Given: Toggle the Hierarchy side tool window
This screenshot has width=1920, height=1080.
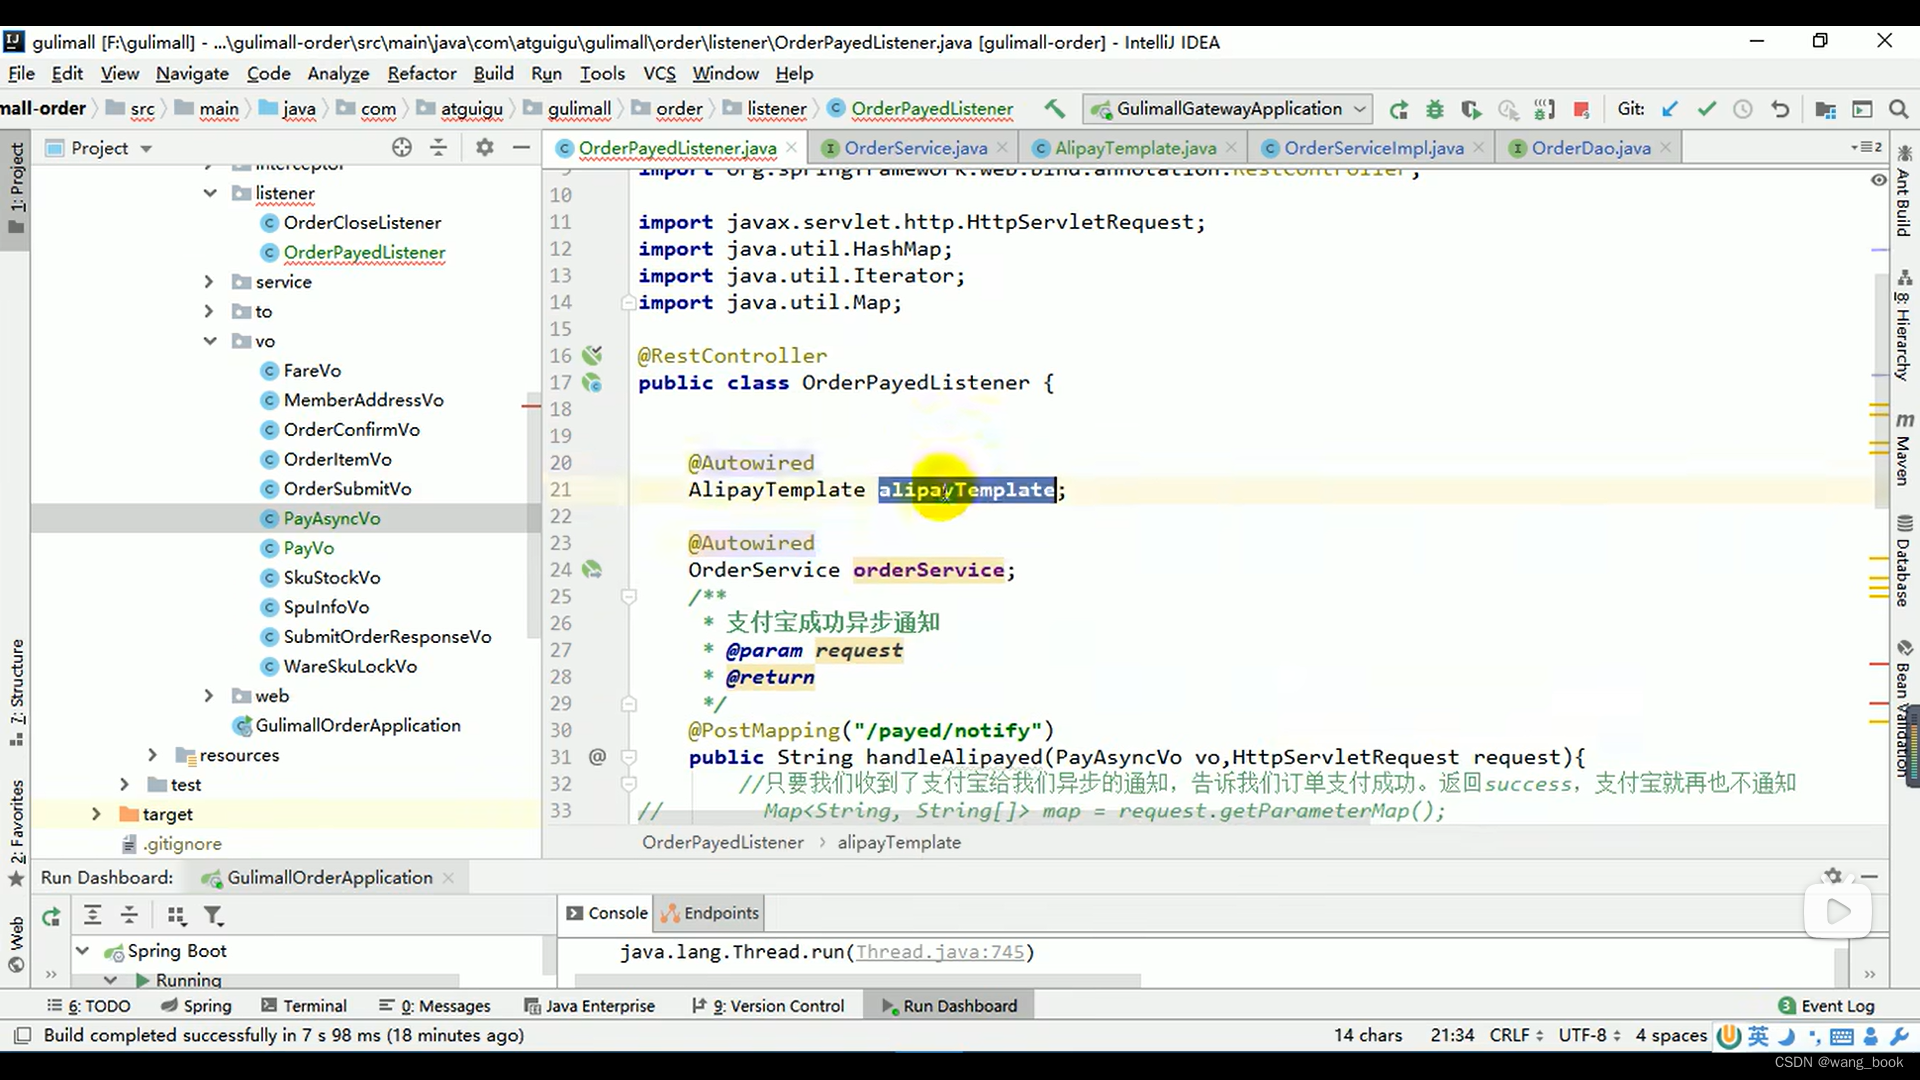Looking at the screenshot, I should point(1904,325).
